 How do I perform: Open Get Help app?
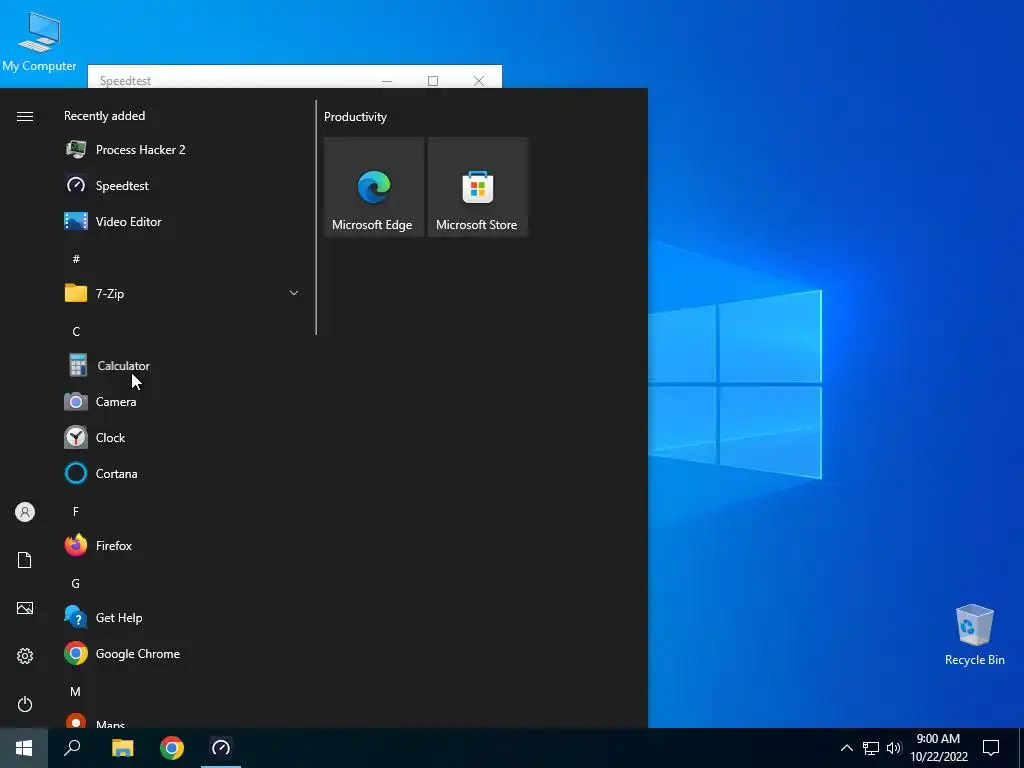click(183, 617)
